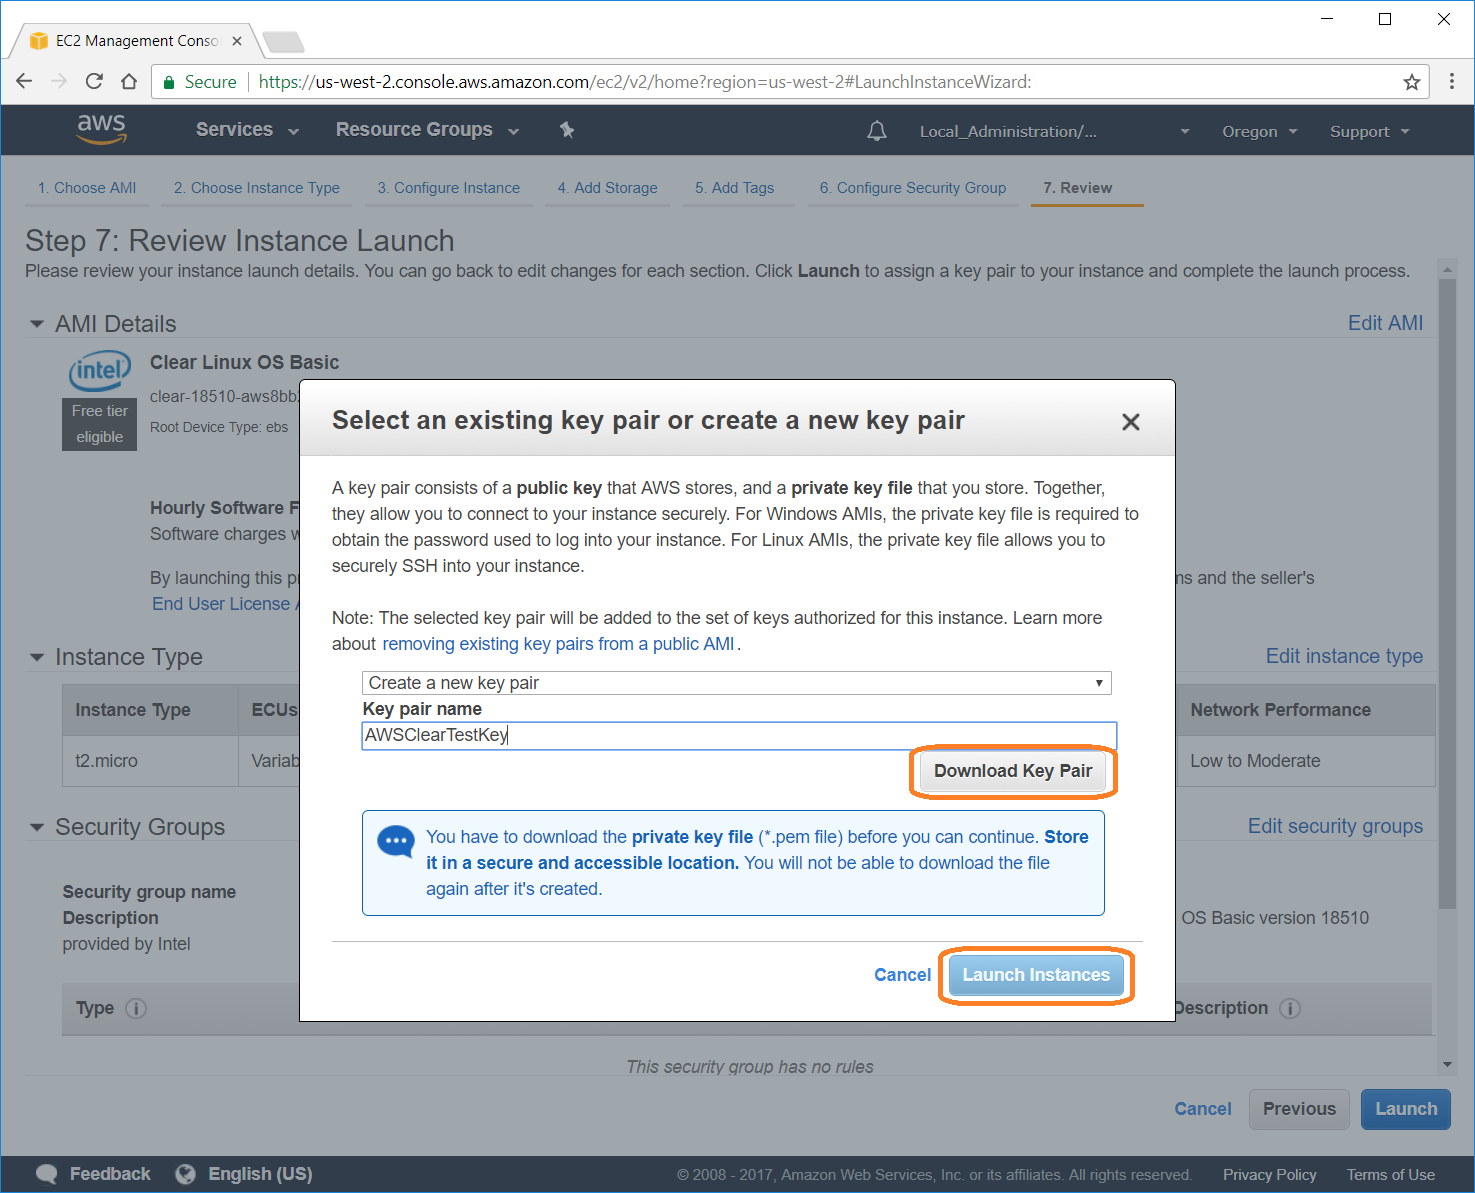This screenshot has height=1193, width=1475.
Task: Open removing existing key pairs link
Action: pyautogui.click(x=558, y=644)
